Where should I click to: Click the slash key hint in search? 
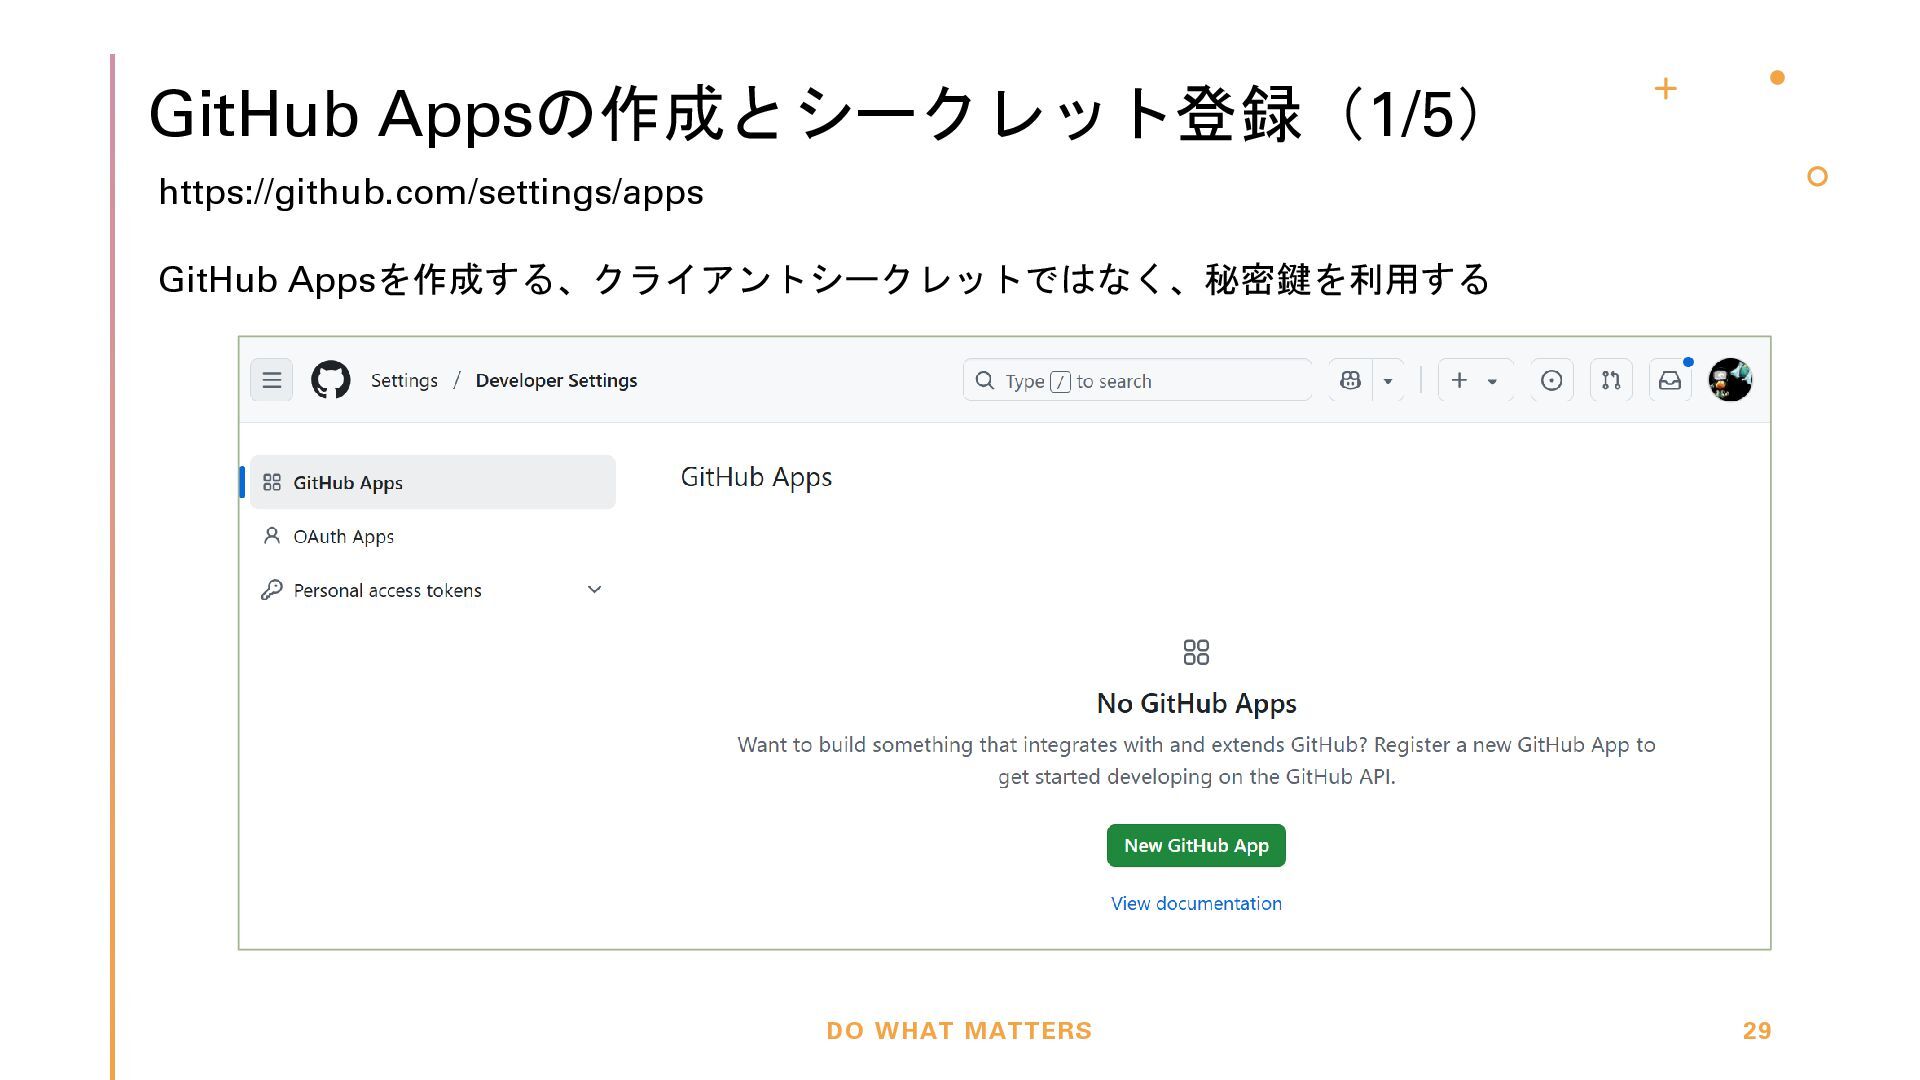(1061, 382)
